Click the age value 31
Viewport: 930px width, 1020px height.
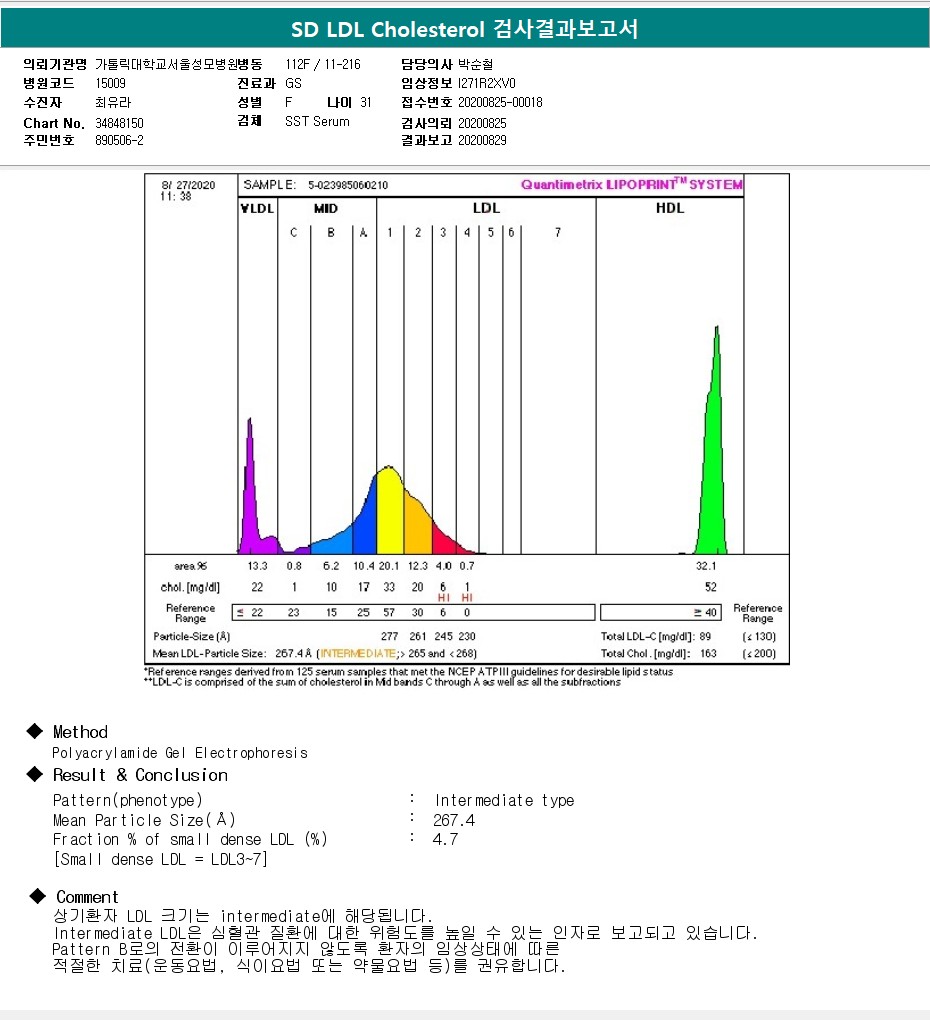click(x=366, y=102)
